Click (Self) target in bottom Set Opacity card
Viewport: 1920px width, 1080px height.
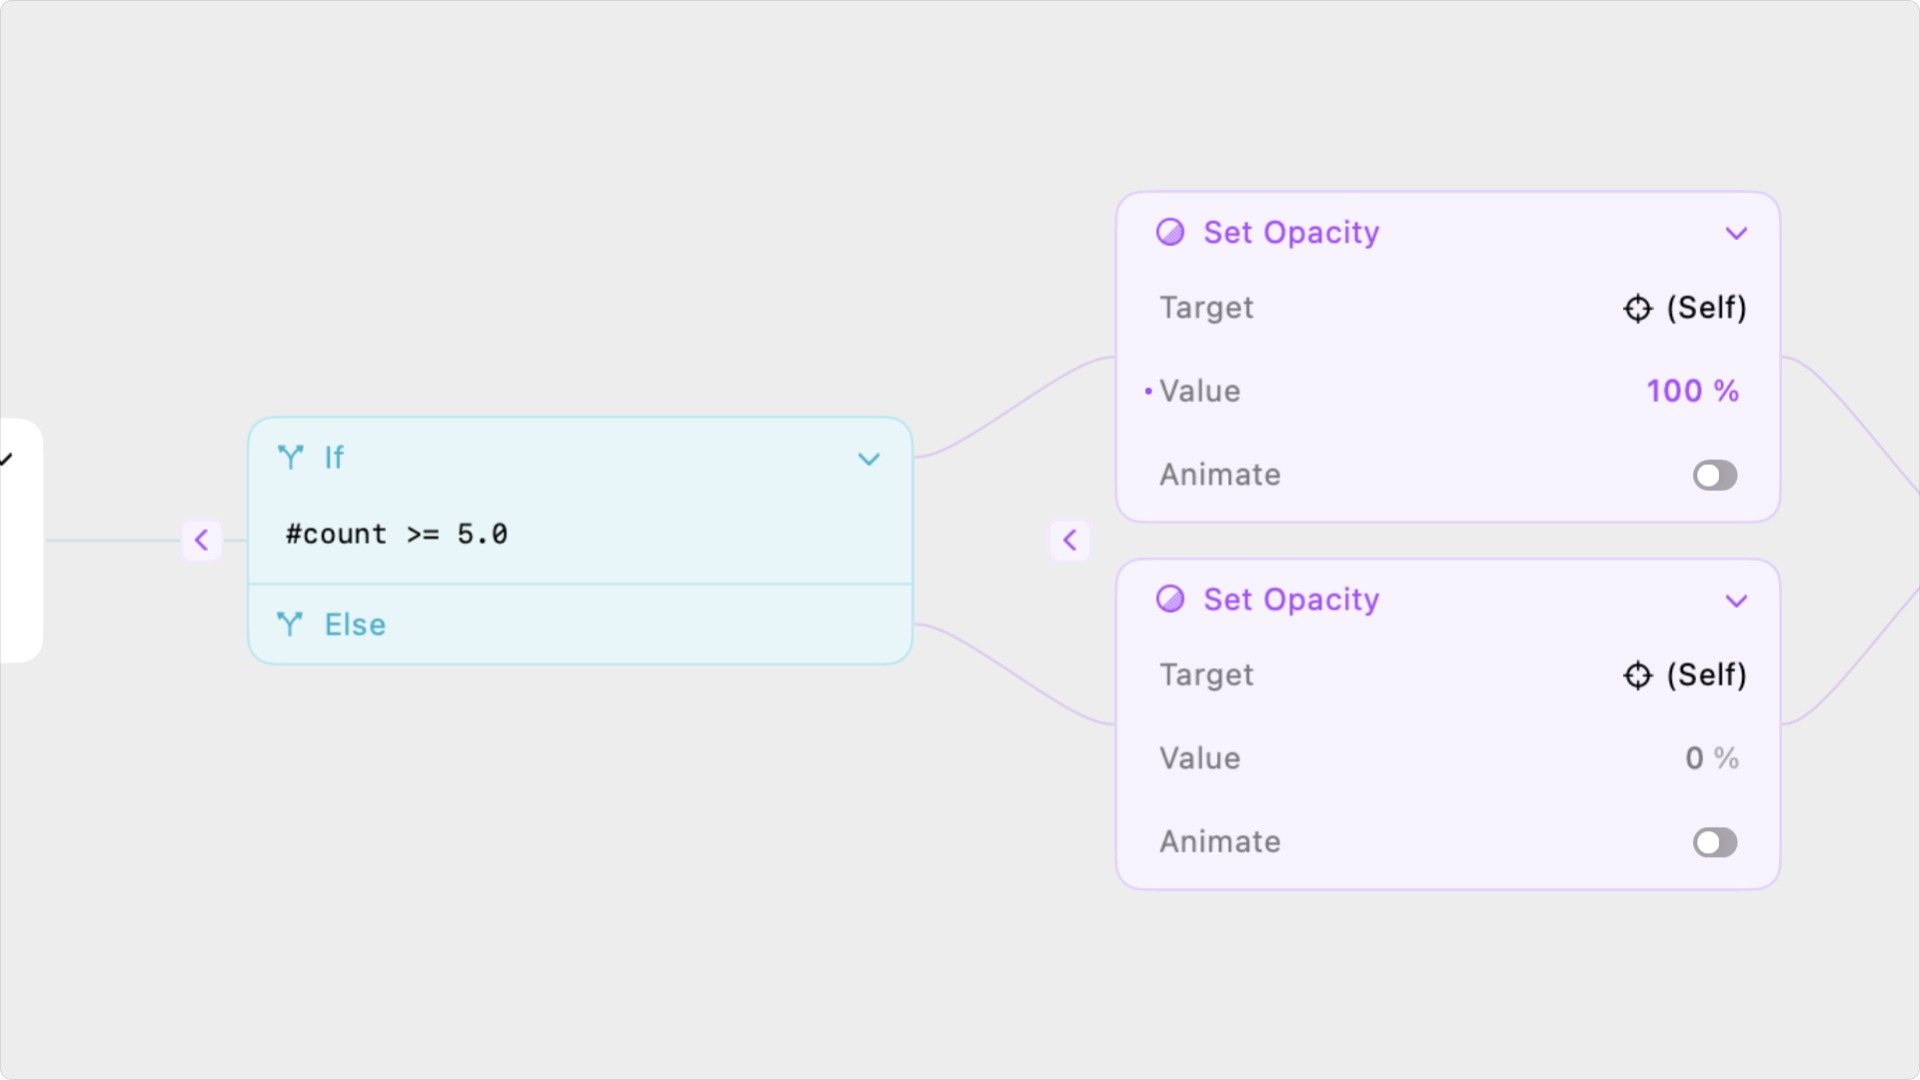1706,675
